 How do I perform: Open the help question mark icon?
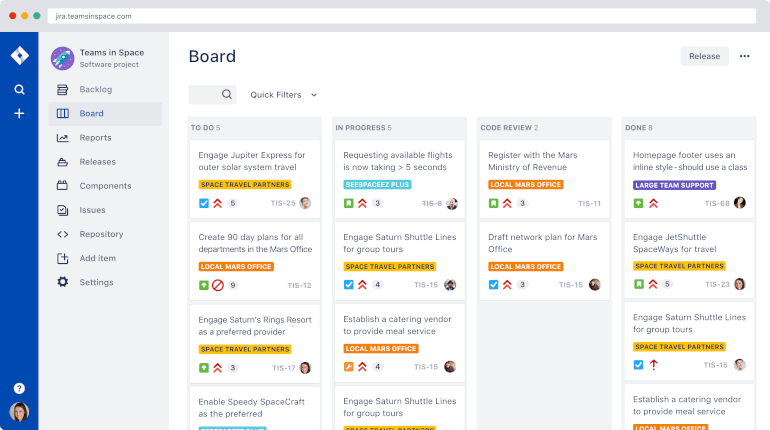tap(19, 388)
